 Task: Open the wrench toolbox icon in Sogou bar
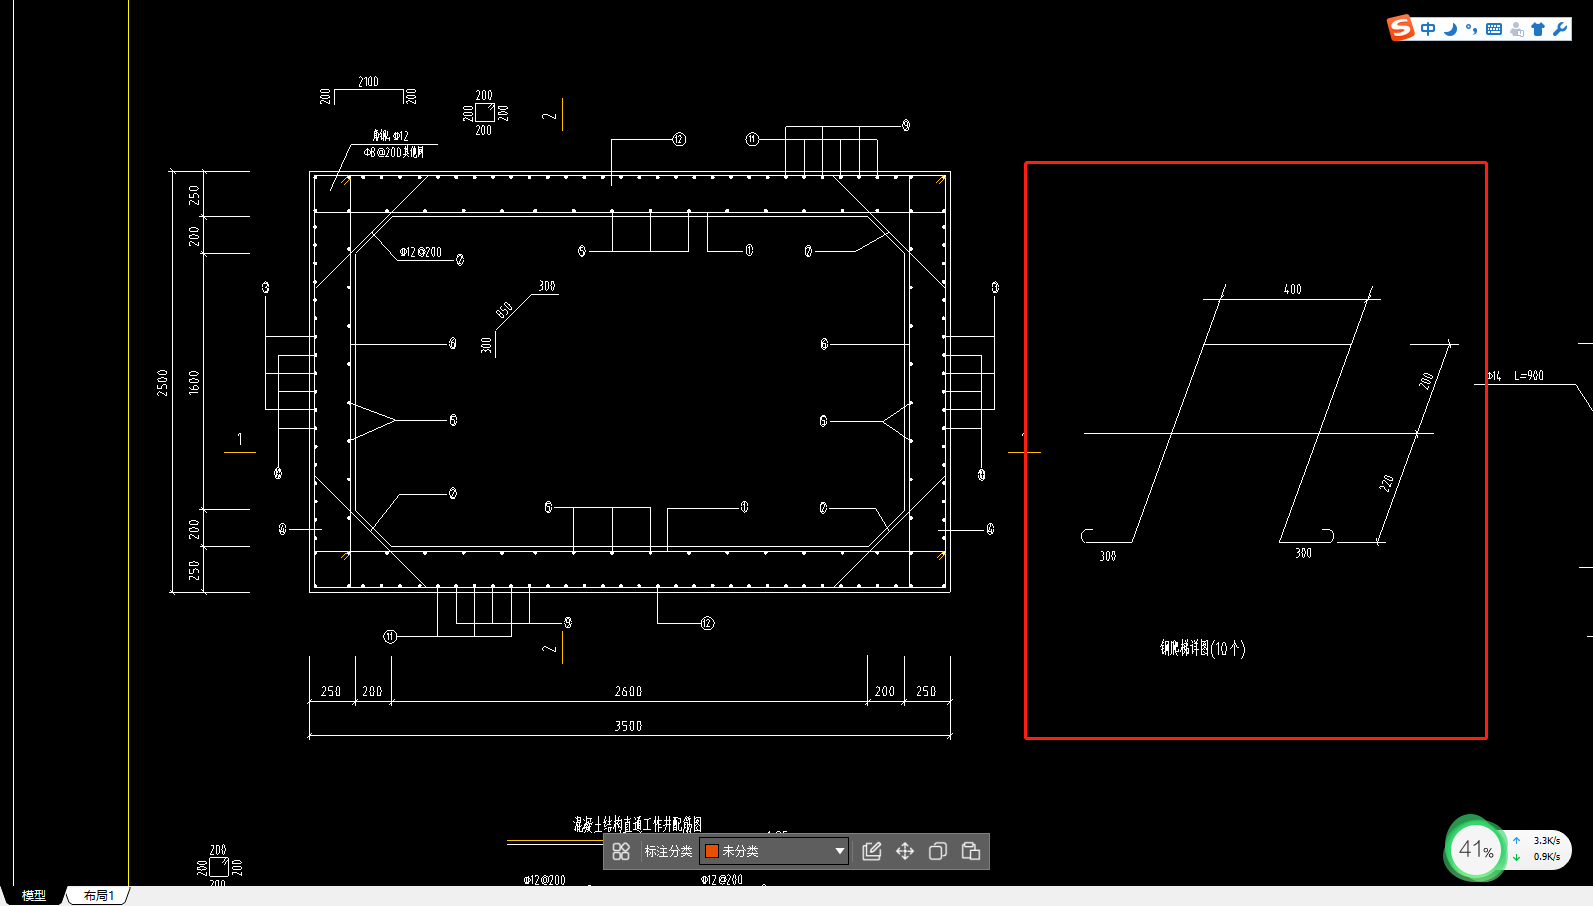(x=1560, y=29)
